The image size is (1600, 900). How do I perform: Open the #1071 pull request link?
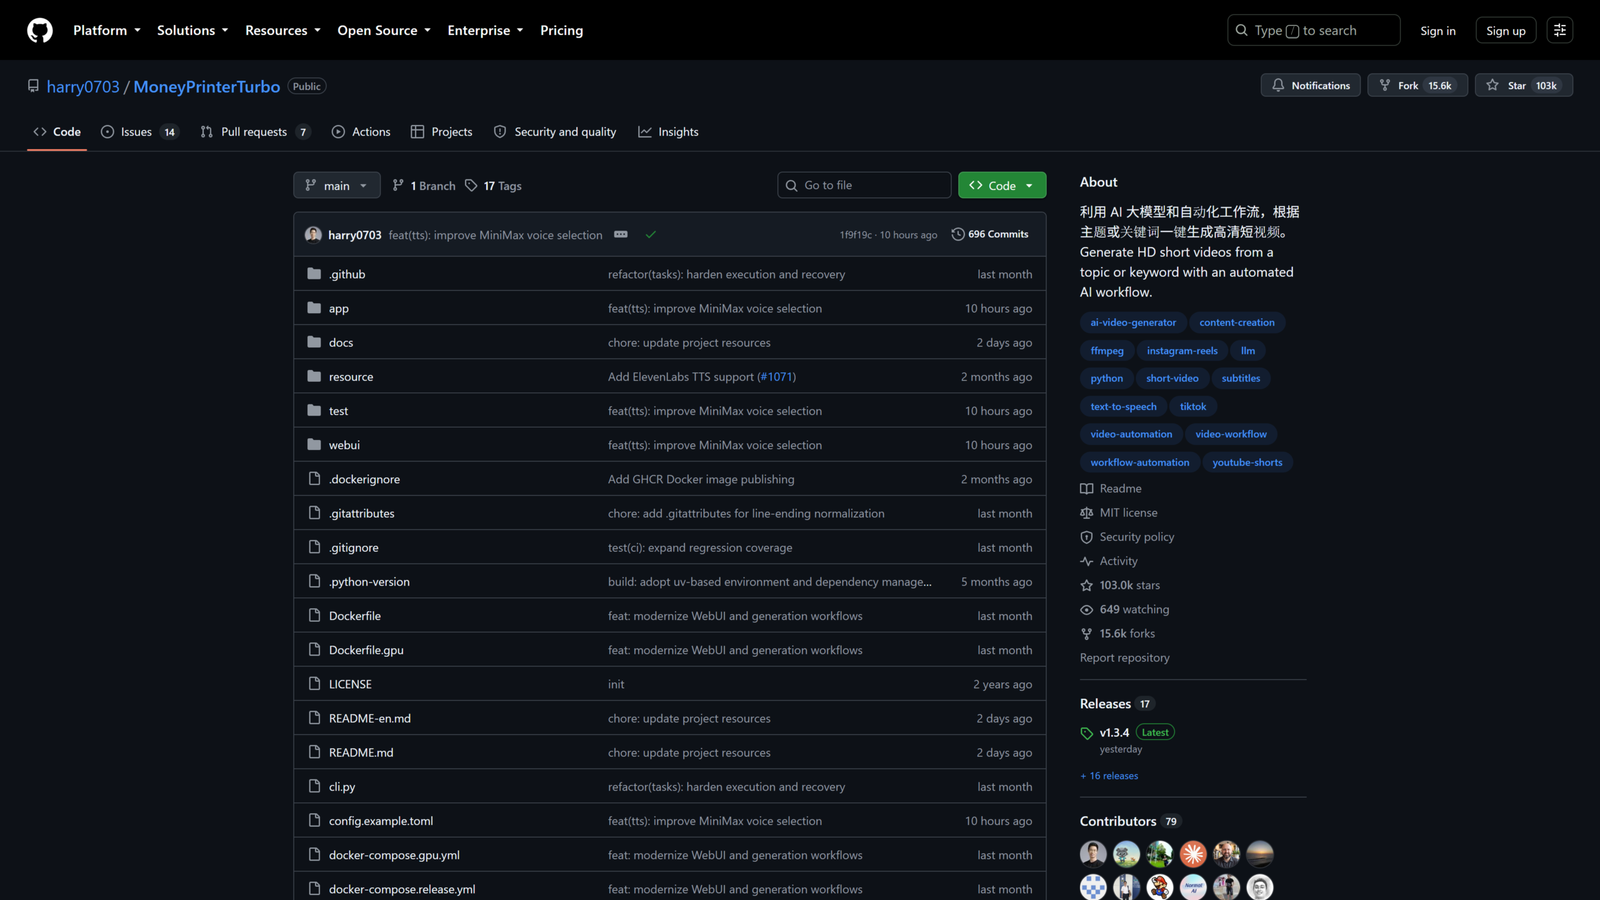[x=776, y=377]
